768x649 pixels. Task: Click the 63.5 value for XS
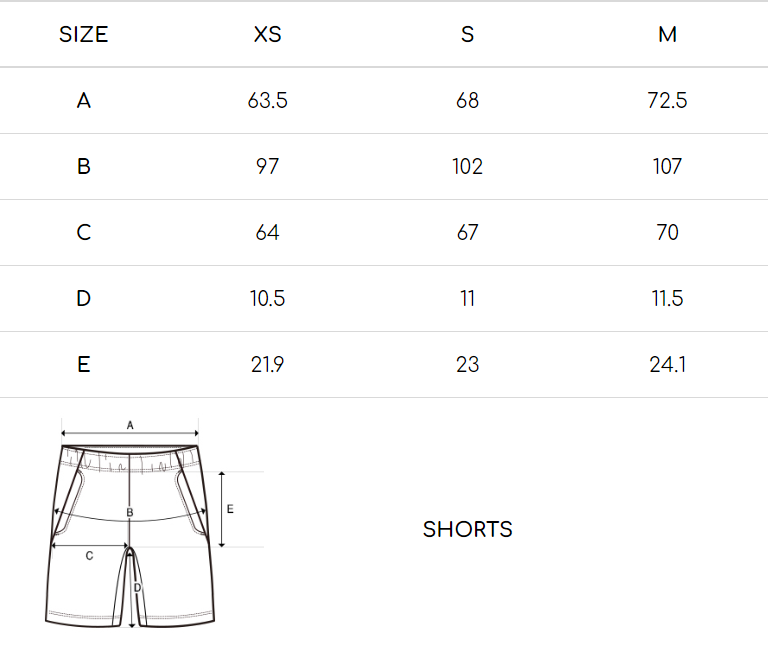pos(267,100)
